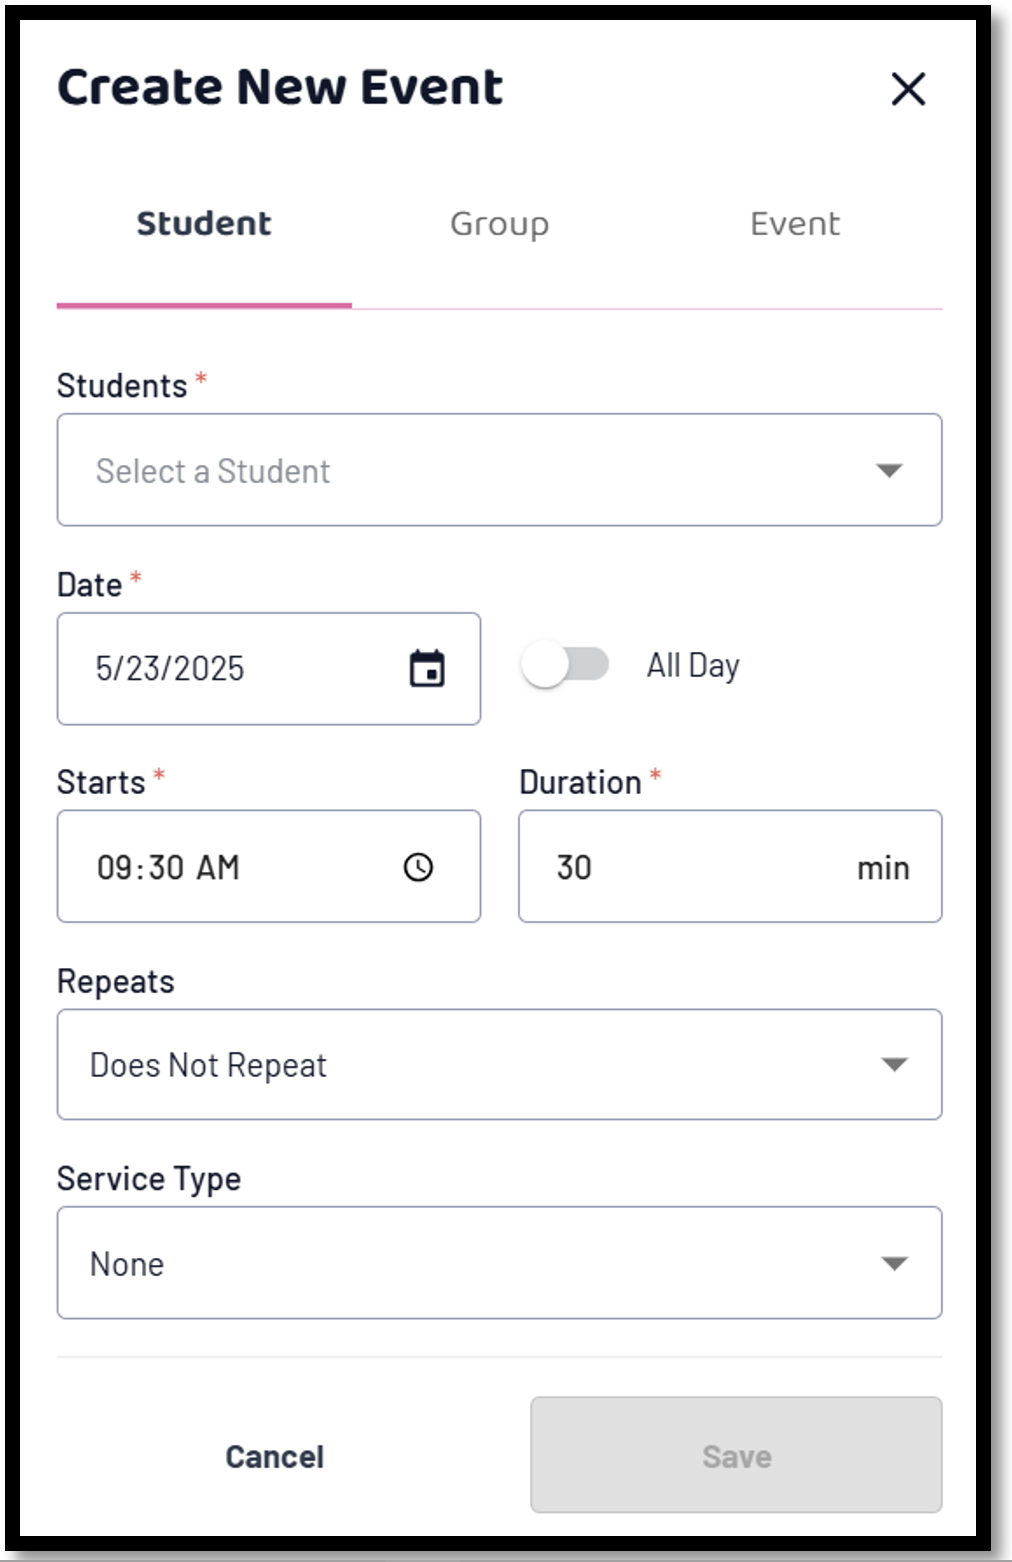Click the Duration field showing 30

[730, 867]
